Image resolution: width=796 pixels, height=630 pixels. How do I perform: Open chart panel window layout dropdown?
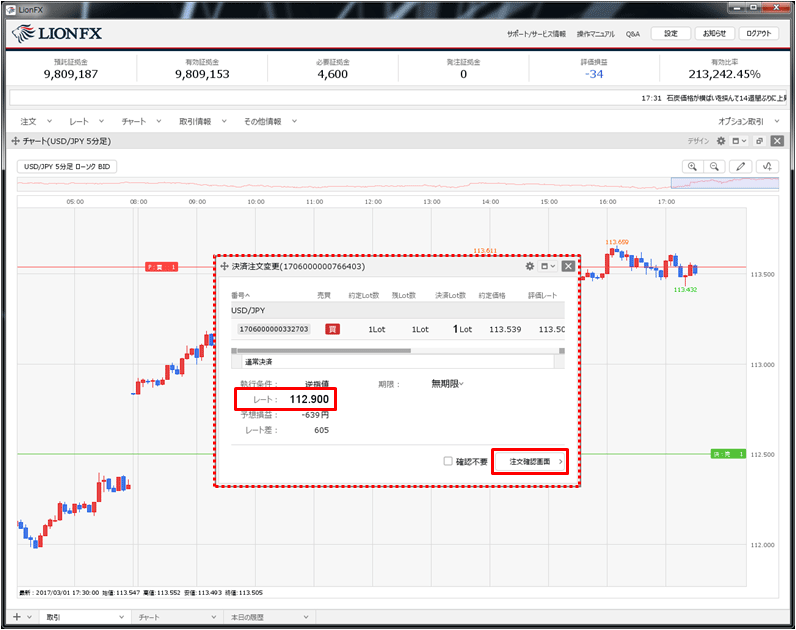(x=739, y=141)
